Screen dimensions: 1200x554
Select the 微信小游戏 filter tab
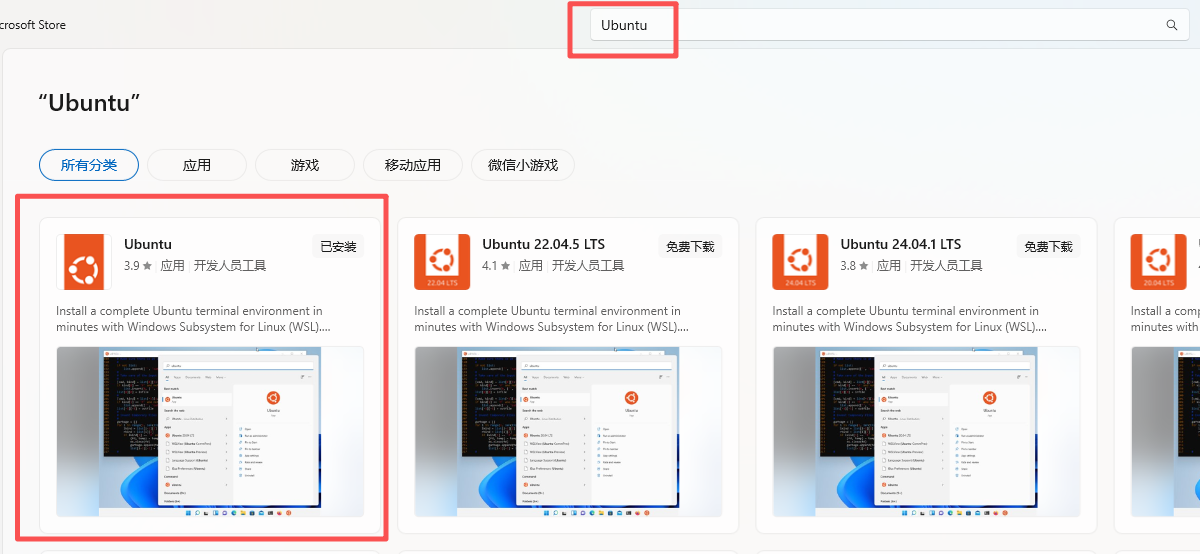coord(523,165)
